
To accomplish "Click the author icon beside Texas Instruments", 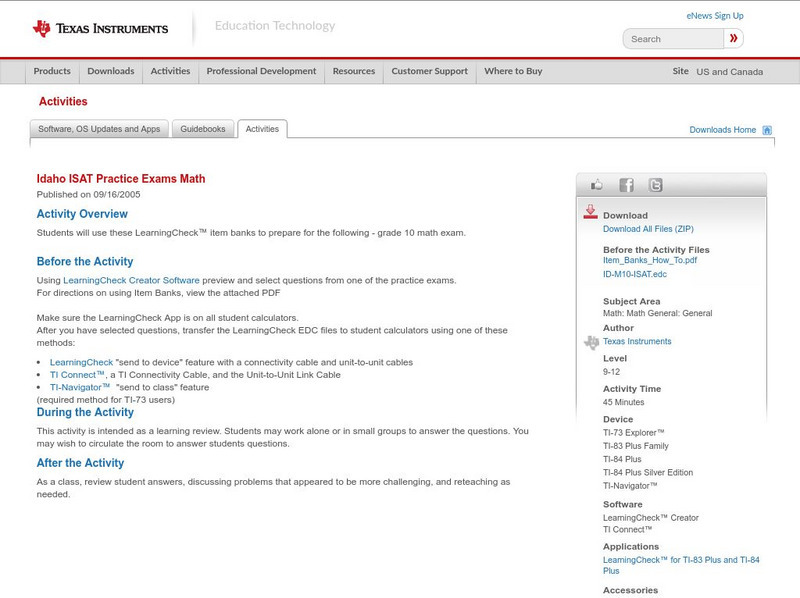I will point(591,342).
